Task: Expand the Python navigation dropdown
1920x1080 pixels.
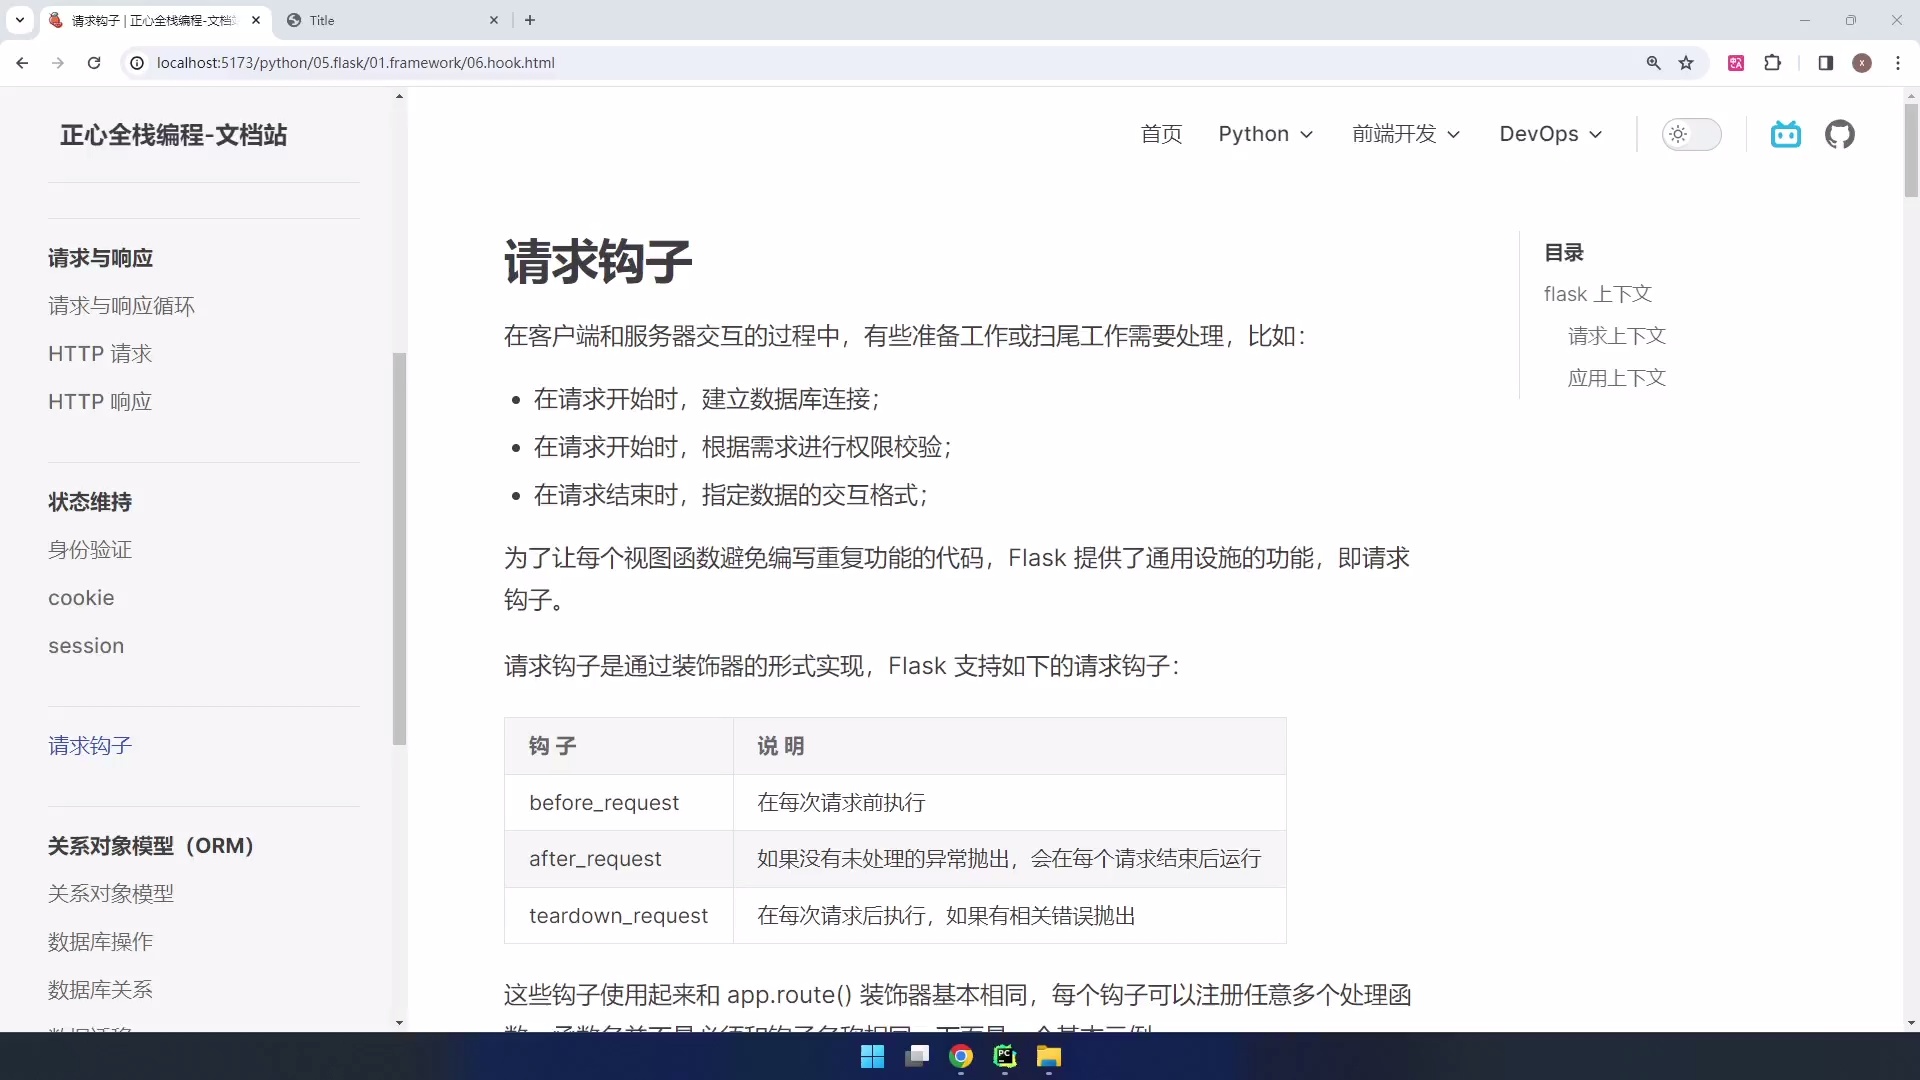Action: [1265, 134]
